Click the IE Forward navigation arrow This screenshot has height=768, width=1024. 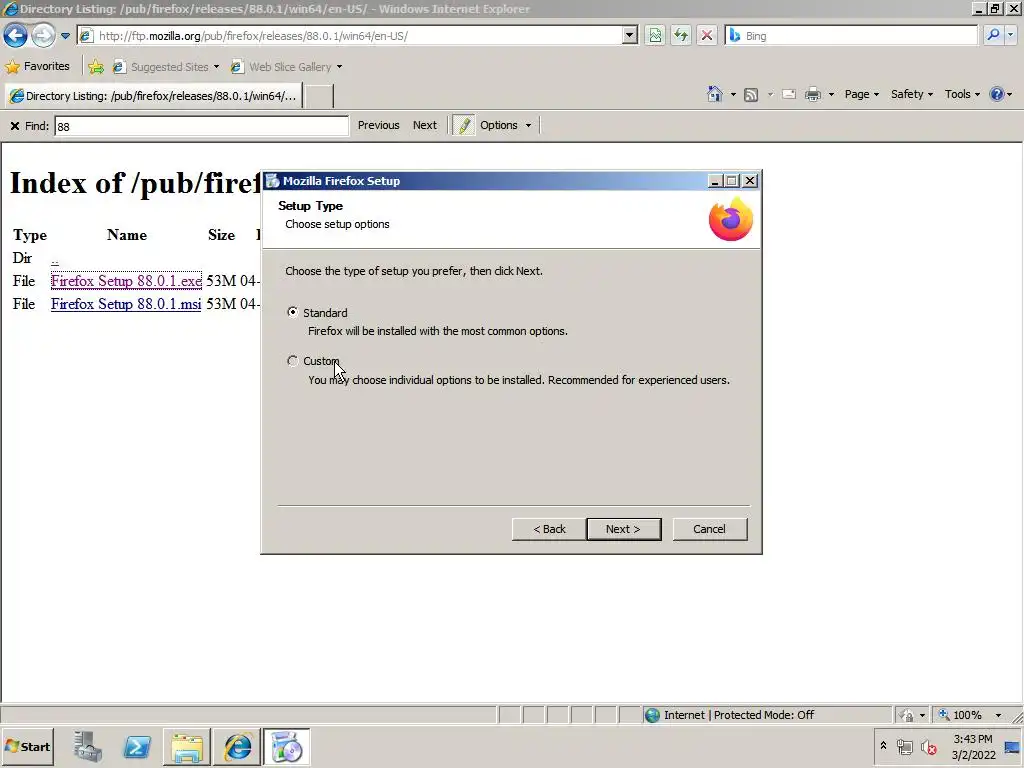coord(43,35)
